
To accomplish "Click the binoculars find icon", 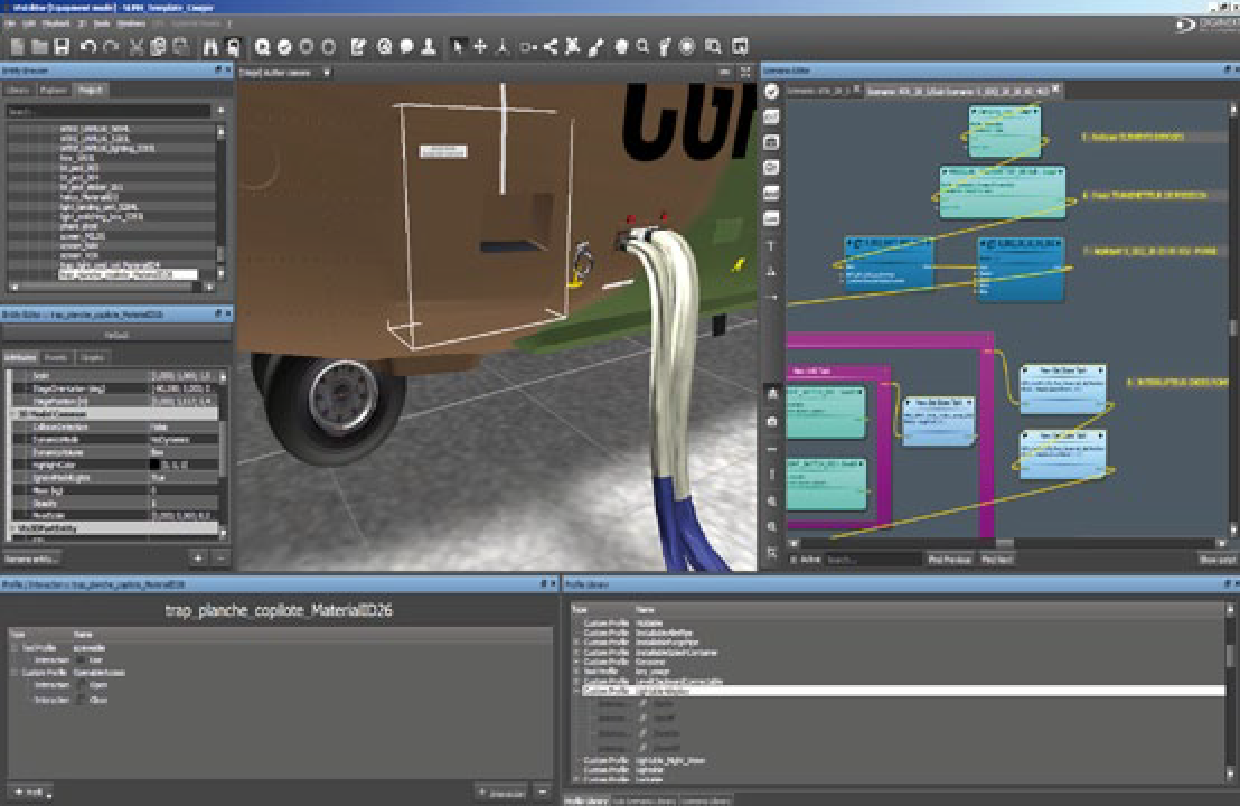I will pos(211,47).
